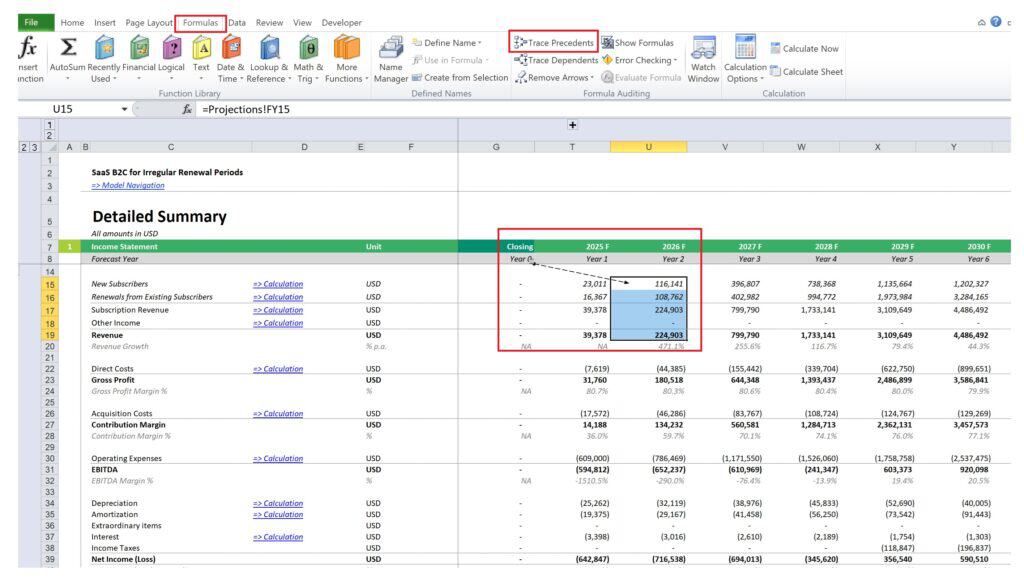Click into the formula bar text
The width and height of the screenshot is (1024, 585).
(x=246, y=109)
